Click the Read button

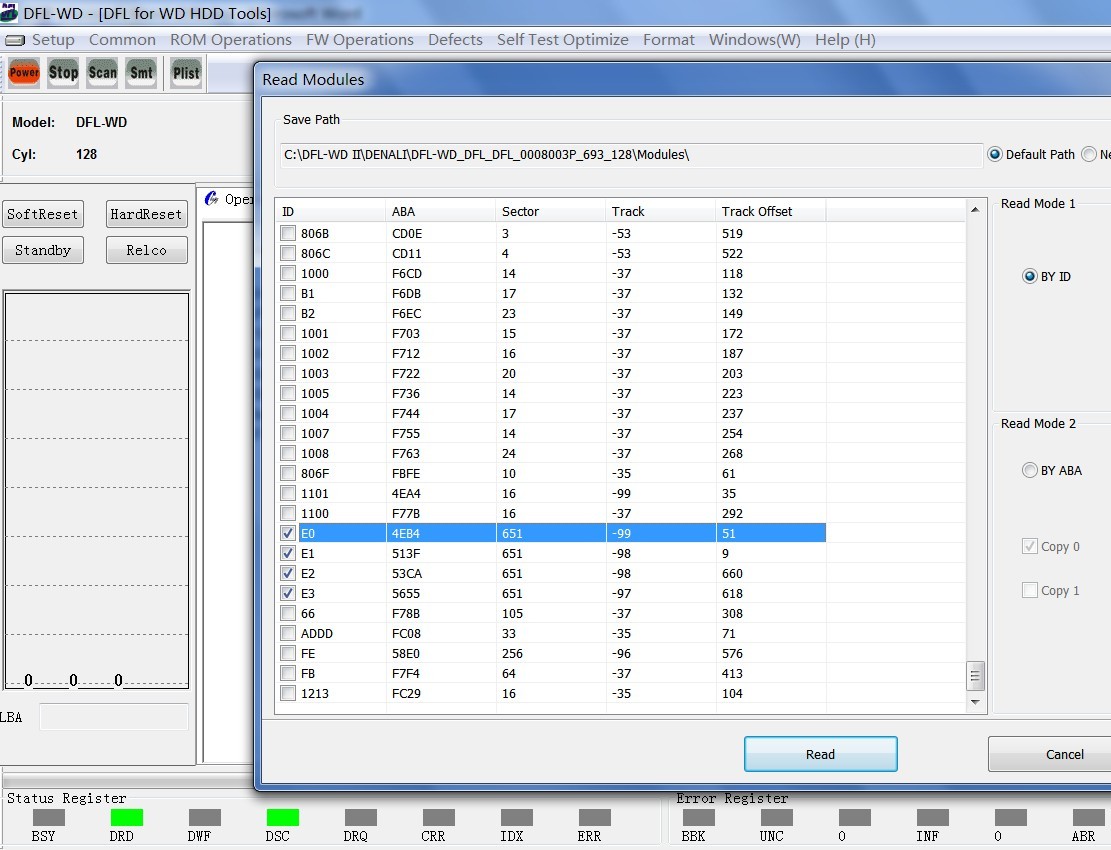pyautogui.click(x=820, y=754)
